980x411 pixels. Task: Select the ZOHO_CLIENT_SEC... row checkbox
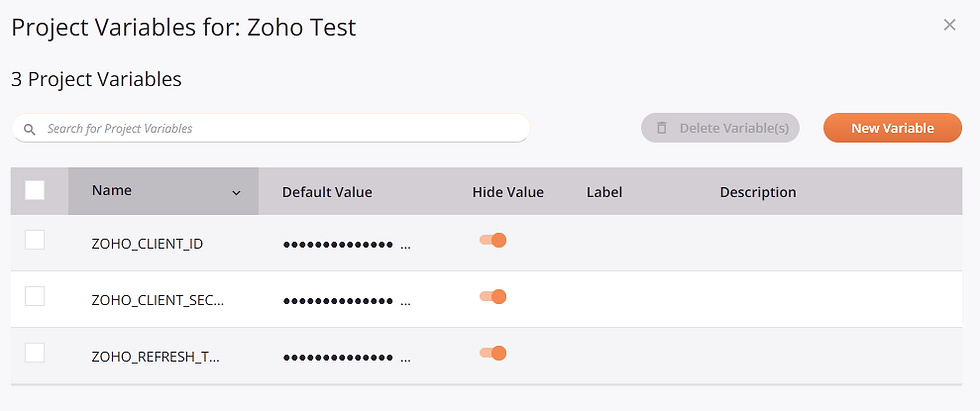(x=34, y=296)
